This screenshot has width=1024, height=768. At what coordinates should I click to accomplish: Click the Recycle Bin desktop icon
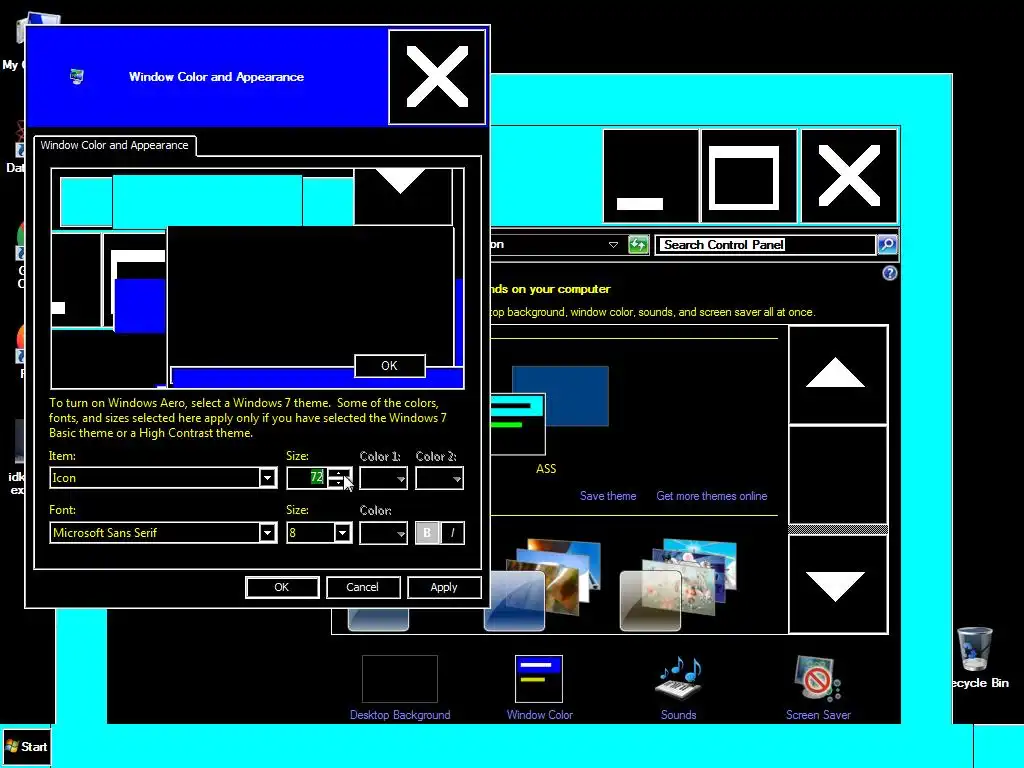pyautogui.click(x=974, y=648)
